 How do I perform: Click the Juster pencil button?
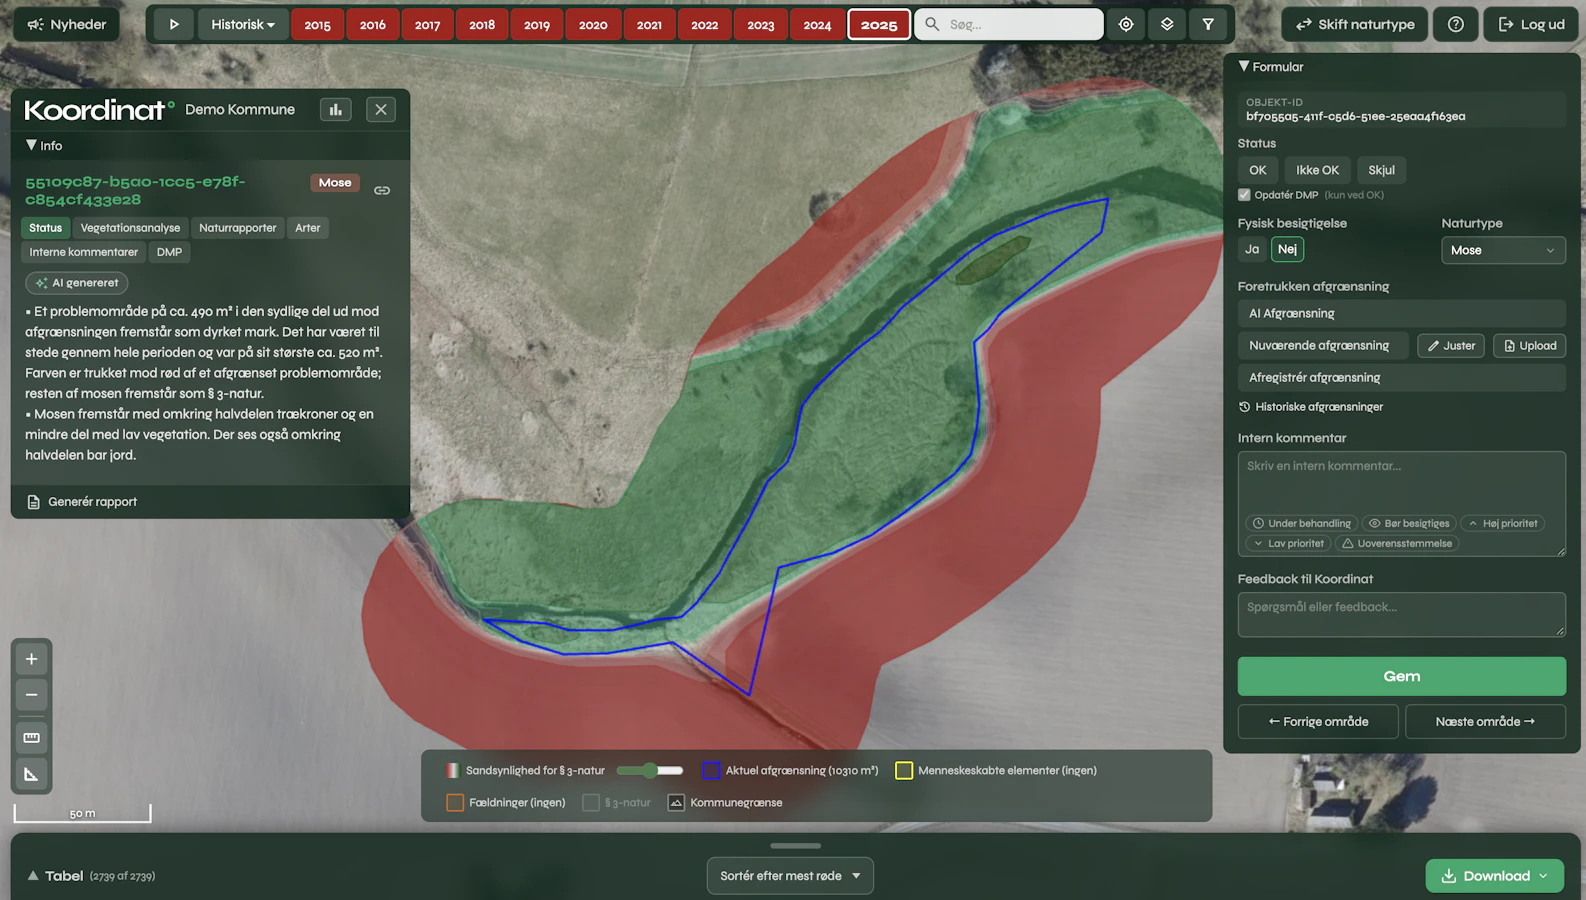[1451, 346]
